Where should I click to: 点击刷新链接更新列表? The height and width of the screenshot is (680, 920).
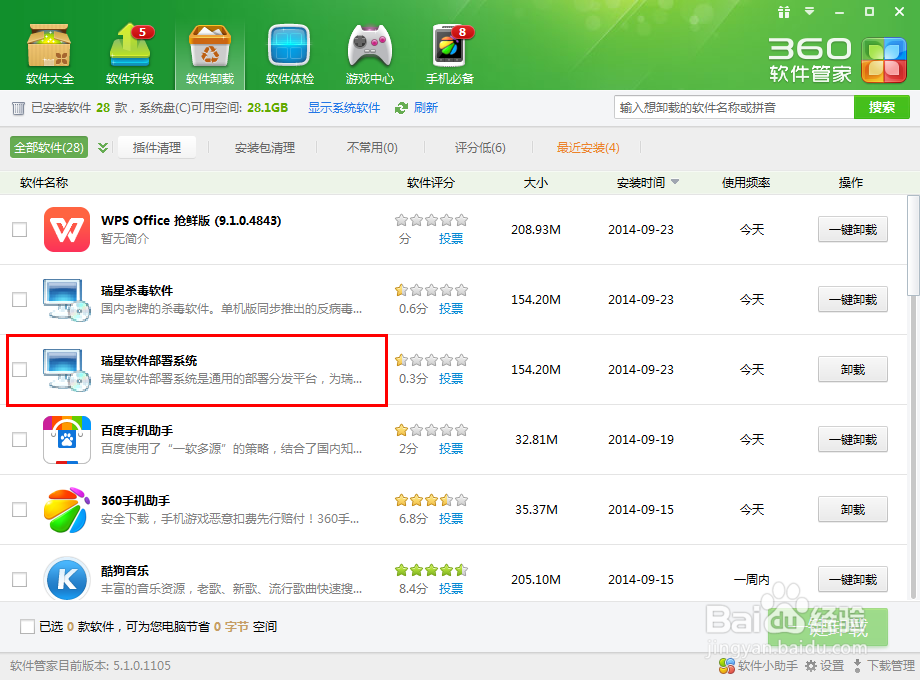coord(424,108)
